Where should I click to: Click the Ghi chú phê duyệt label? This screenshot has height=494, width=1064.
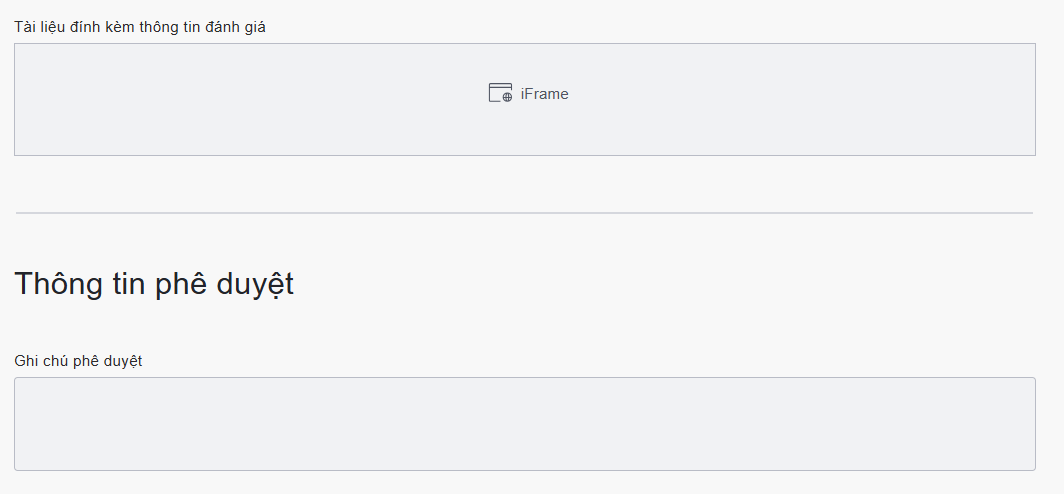[x=78, y=361]
